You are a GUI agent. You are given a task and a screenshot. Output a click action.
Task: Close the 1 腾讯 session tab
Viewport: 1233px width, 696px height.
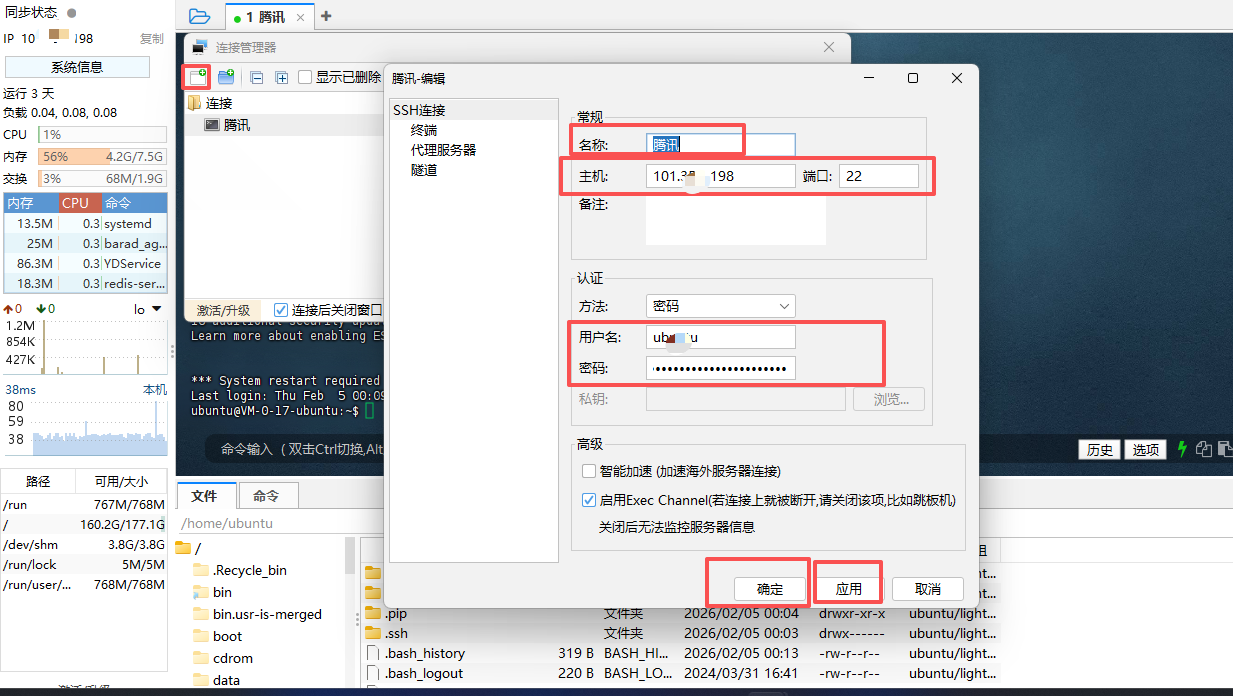point(301,17)
